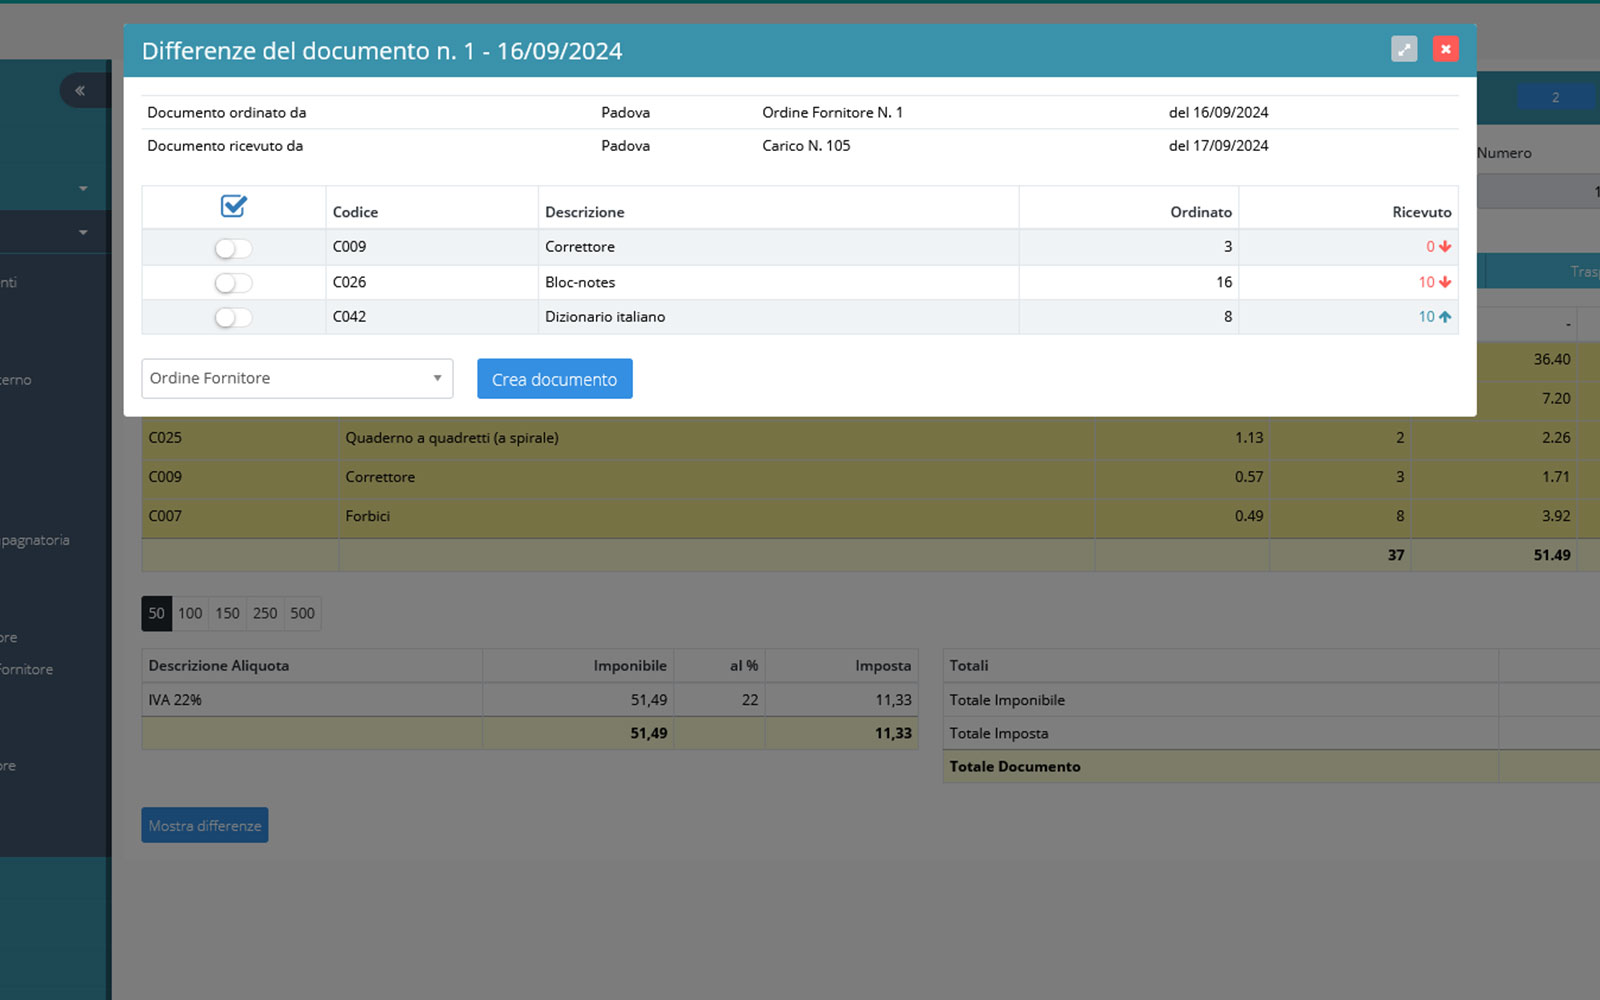Click the Forbici description in background table
Viewport: 1600px width, 1000px height.
[368, 516]
